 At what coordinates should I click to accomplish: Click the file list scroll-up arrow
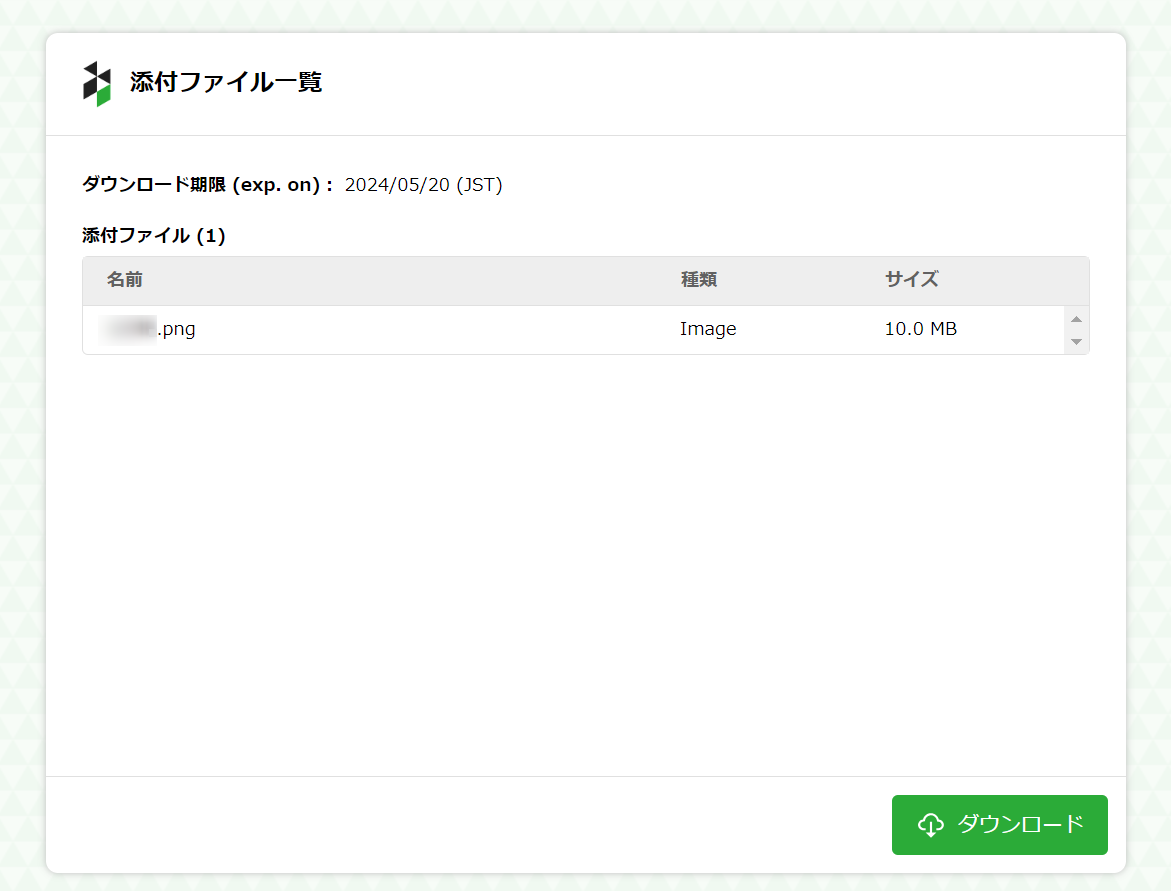tap(1076, 319)
